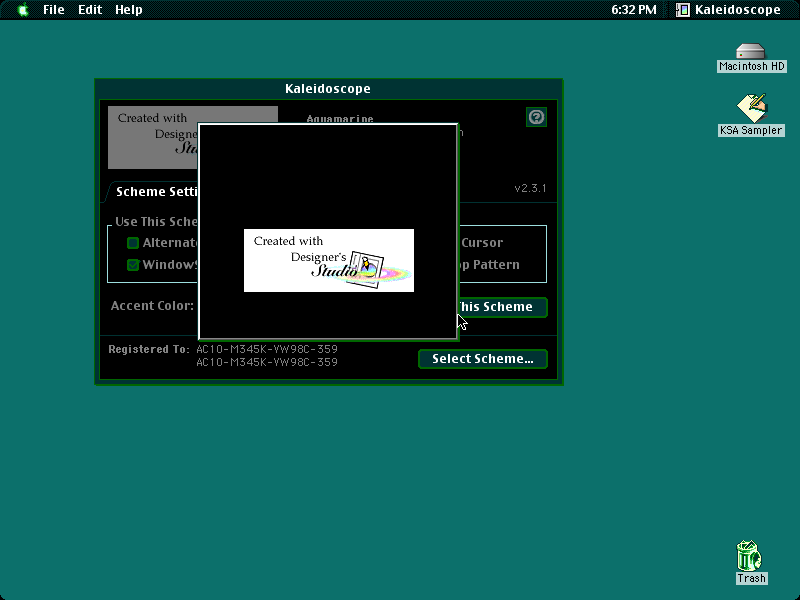The height and width of the screenshot is (600, 800).
Task: Select the Trash icon on the desktop
Action: point(751,562)
